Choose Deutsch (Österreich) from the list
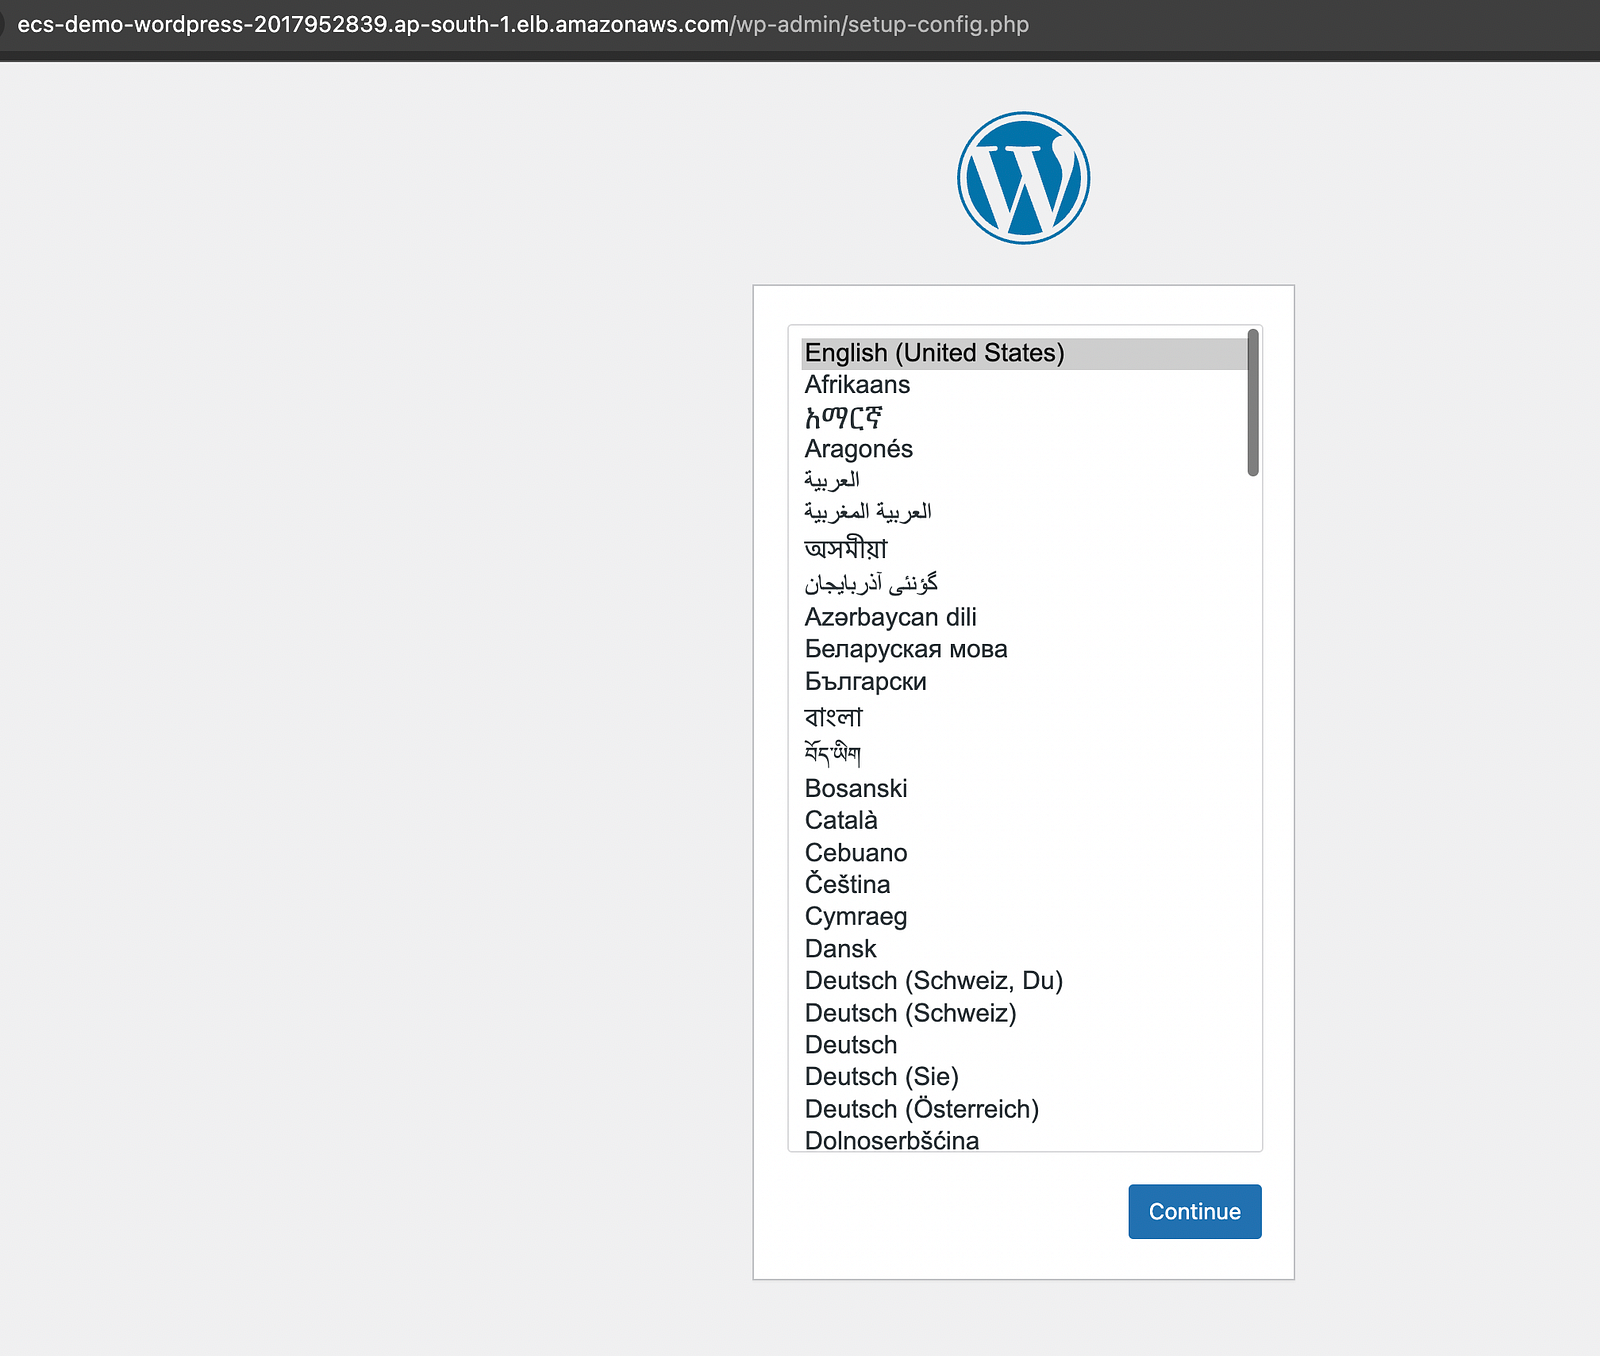 (x=1024, y=1109)
